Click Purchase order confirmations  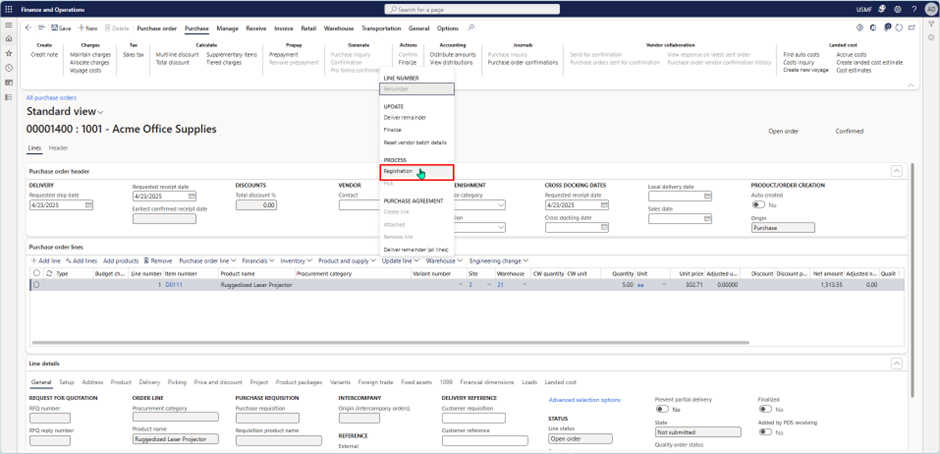coord(523,62)
